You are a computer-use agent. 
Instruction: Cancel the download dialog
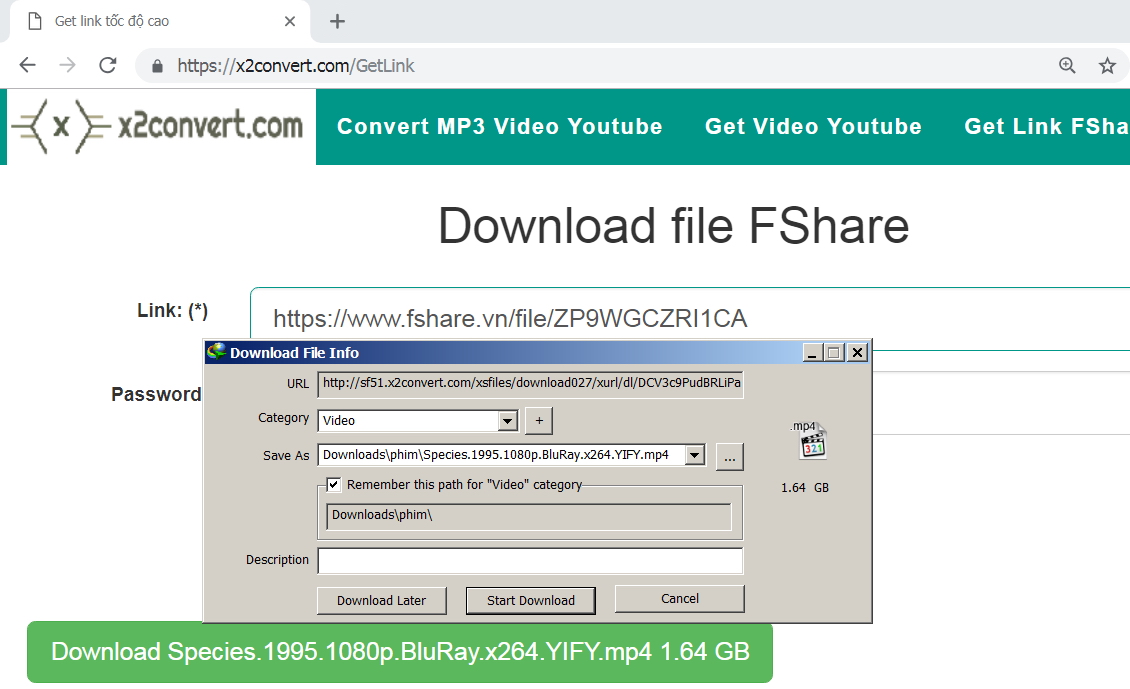click(x=680, y=599)
